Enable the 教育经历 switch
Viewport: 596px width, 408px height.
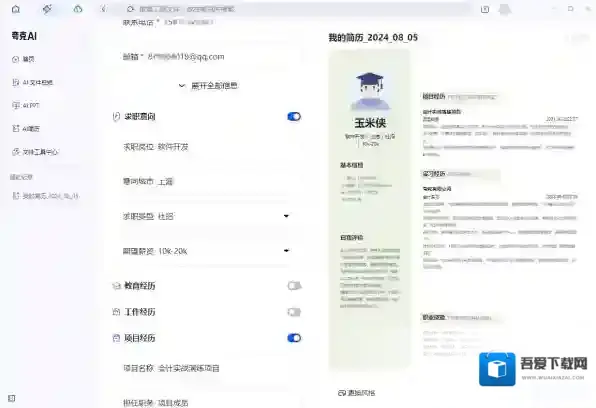point(294,286)
